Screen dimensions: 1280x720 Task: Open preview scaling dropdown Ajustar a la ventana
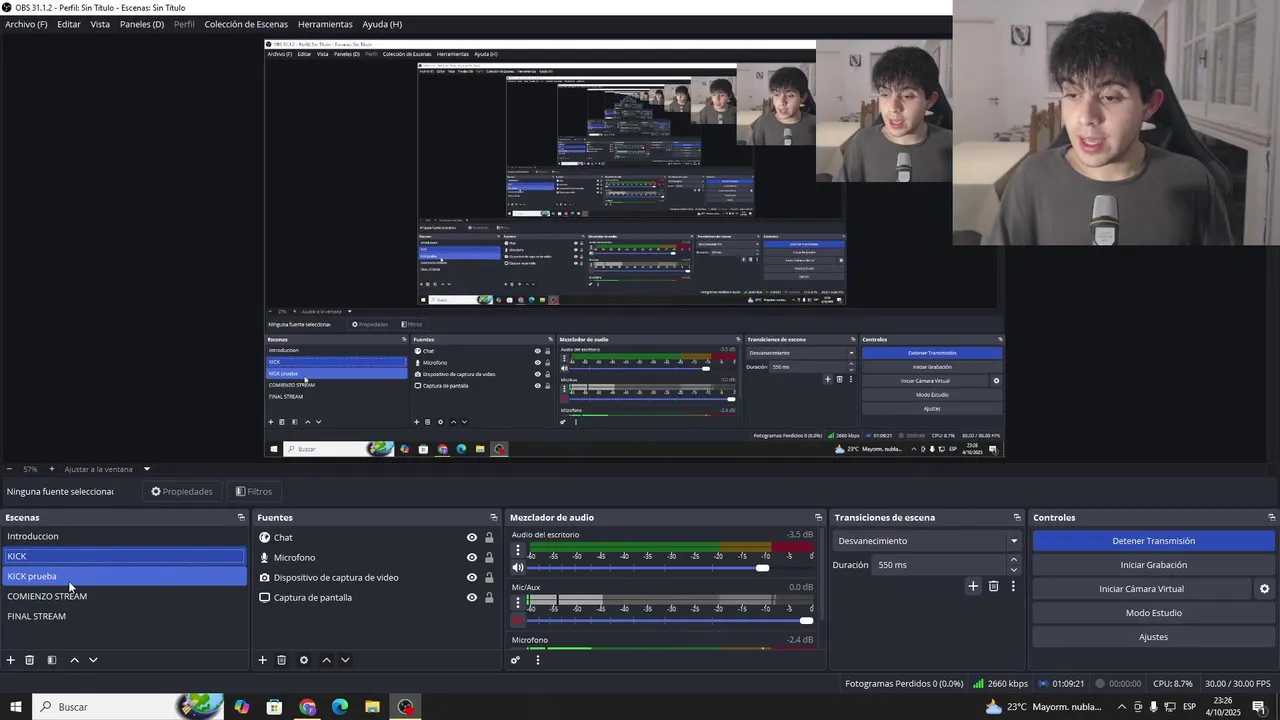click(107, 469)
